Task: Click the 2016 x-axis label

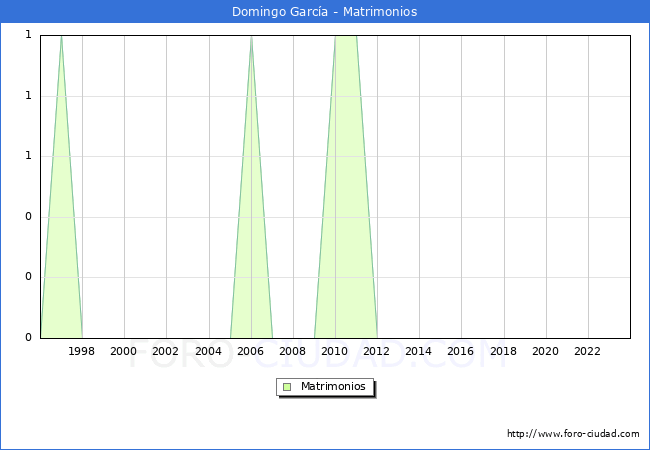Action: pos(461,351)
